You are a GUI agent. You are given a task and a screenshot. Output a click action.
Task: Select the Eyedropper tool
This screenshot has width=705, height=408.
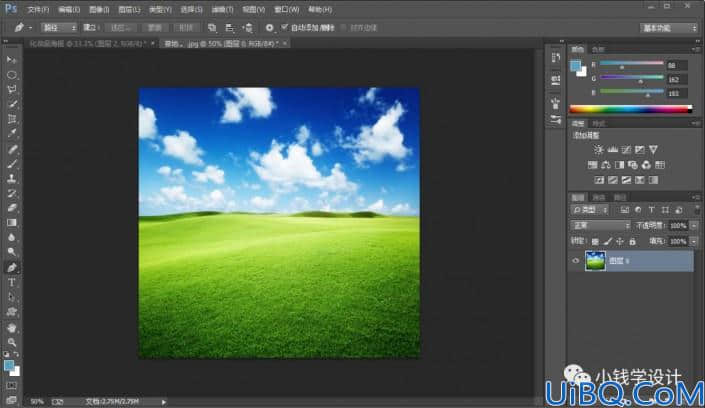12,134
